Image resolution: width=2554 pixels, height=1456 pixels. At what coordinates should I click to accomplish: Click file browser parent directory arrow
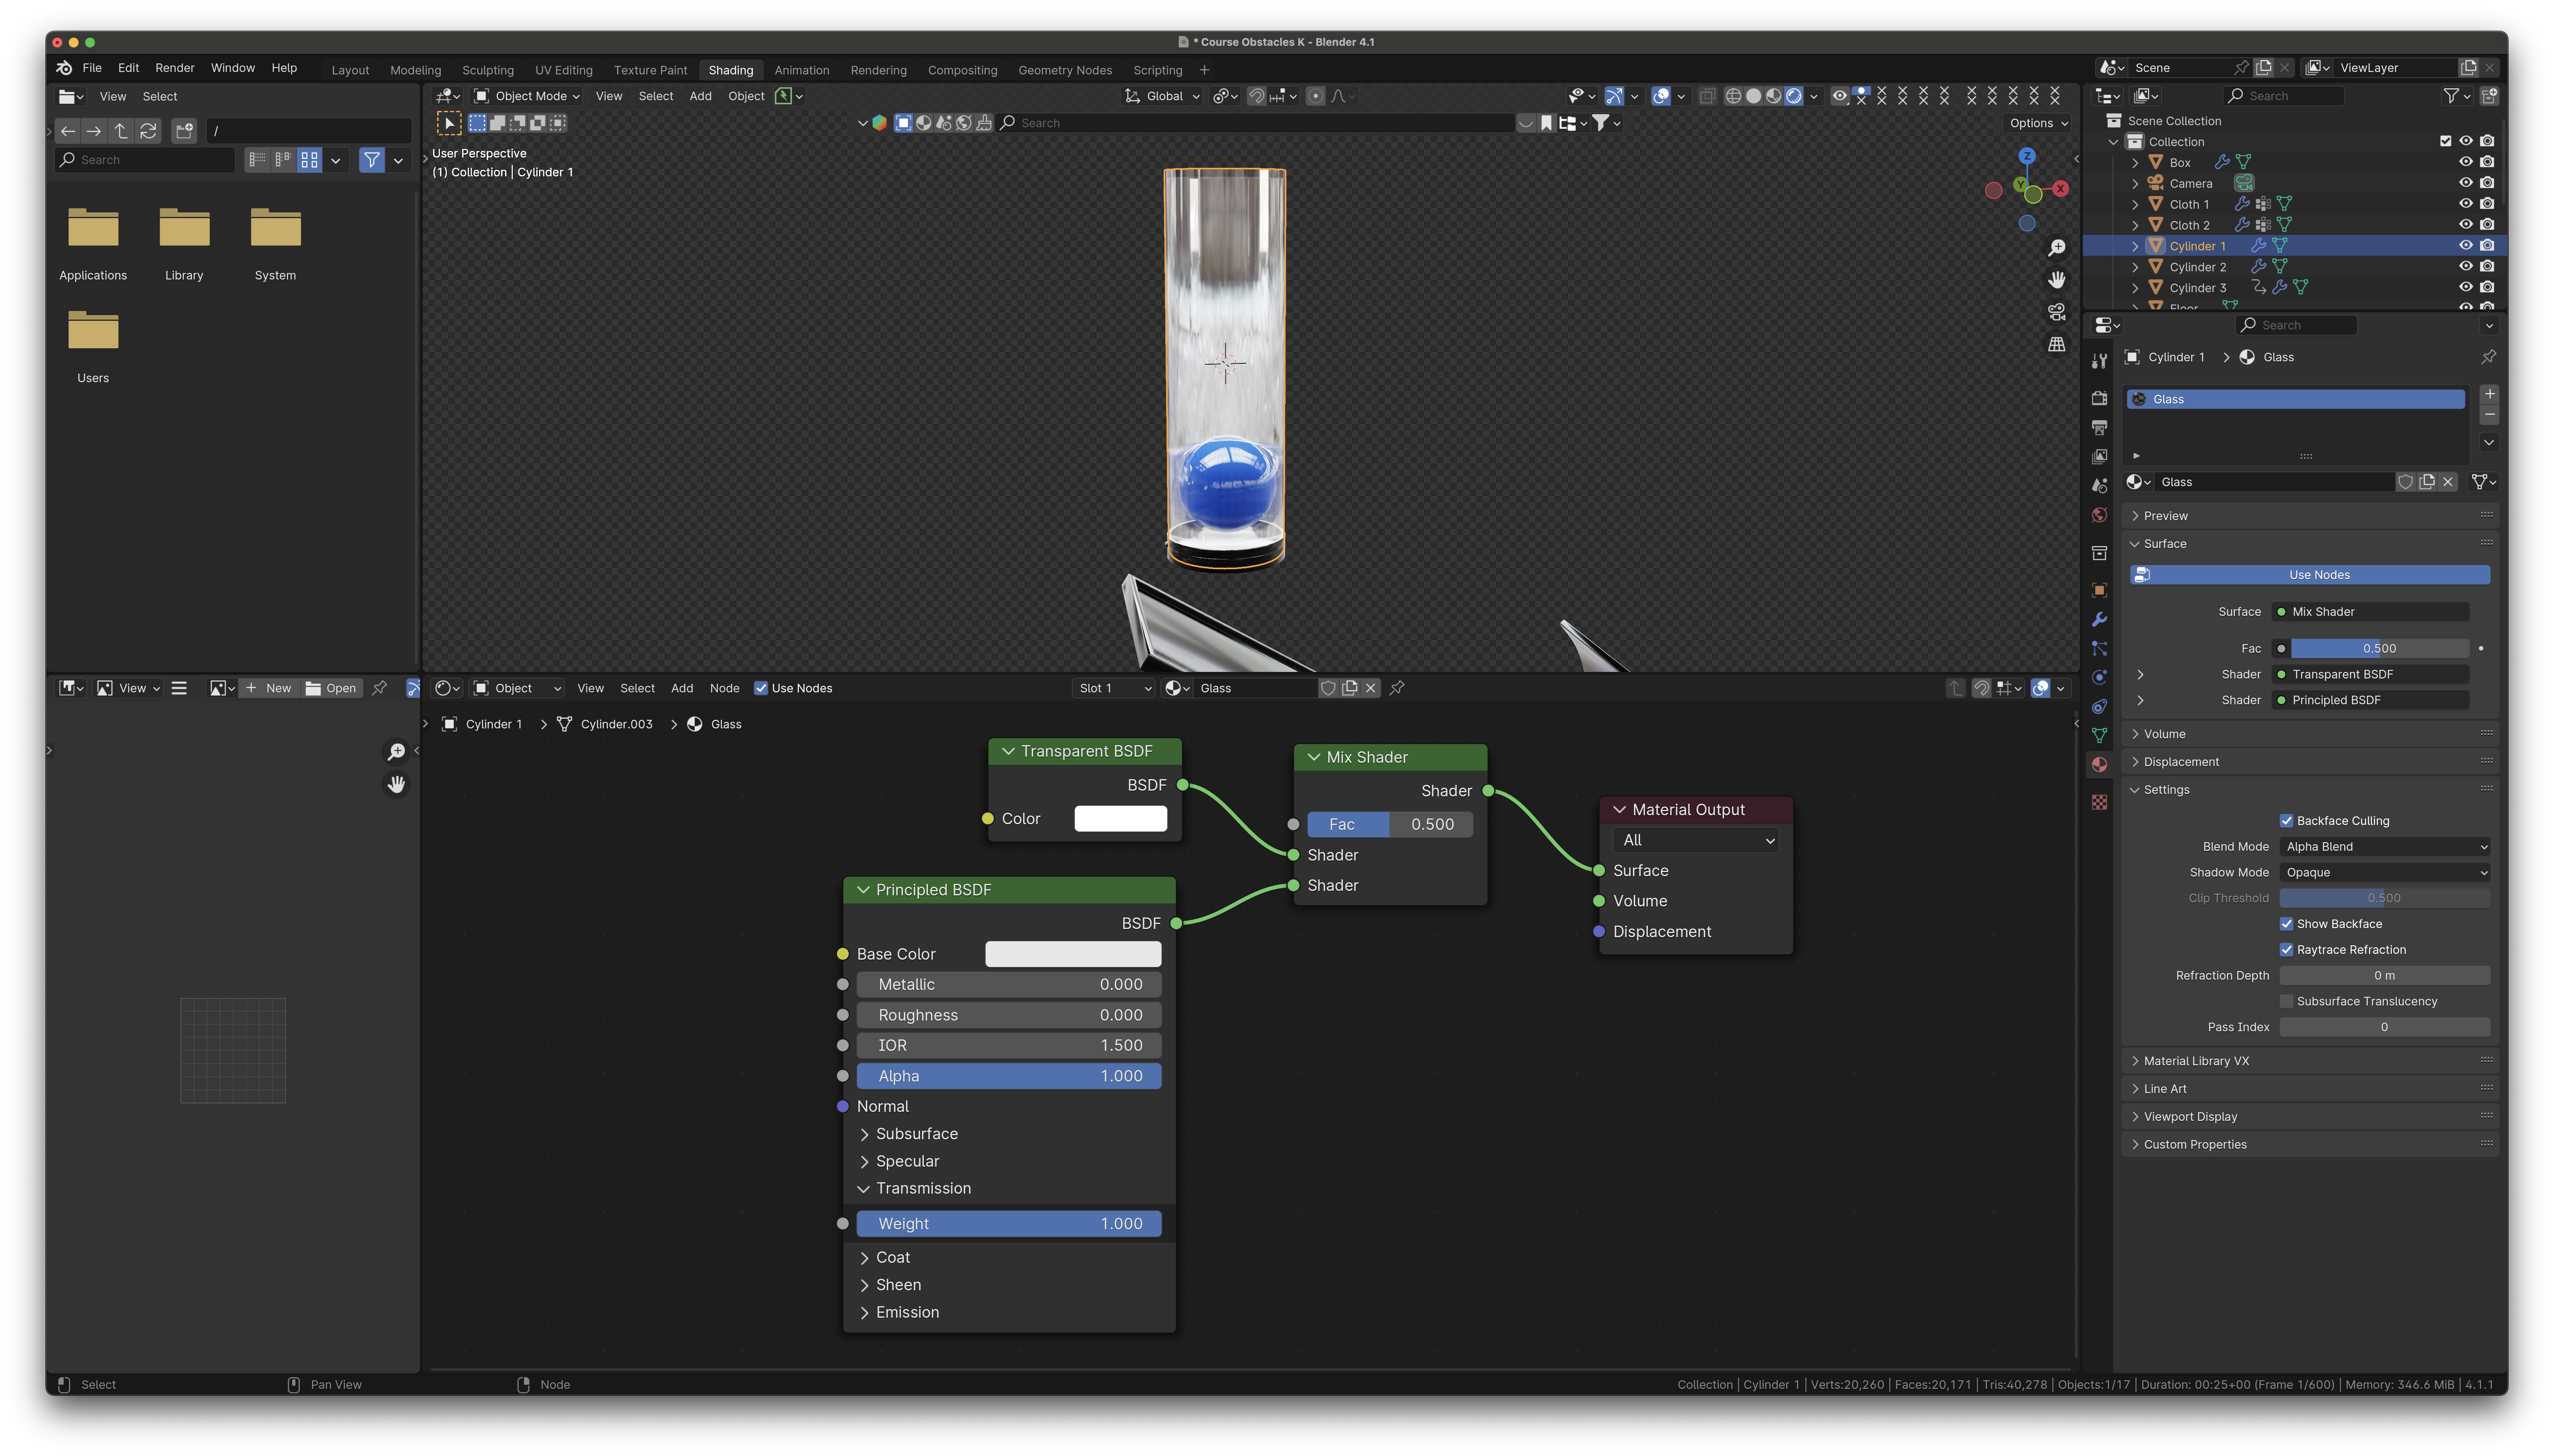tap(121, 131)
